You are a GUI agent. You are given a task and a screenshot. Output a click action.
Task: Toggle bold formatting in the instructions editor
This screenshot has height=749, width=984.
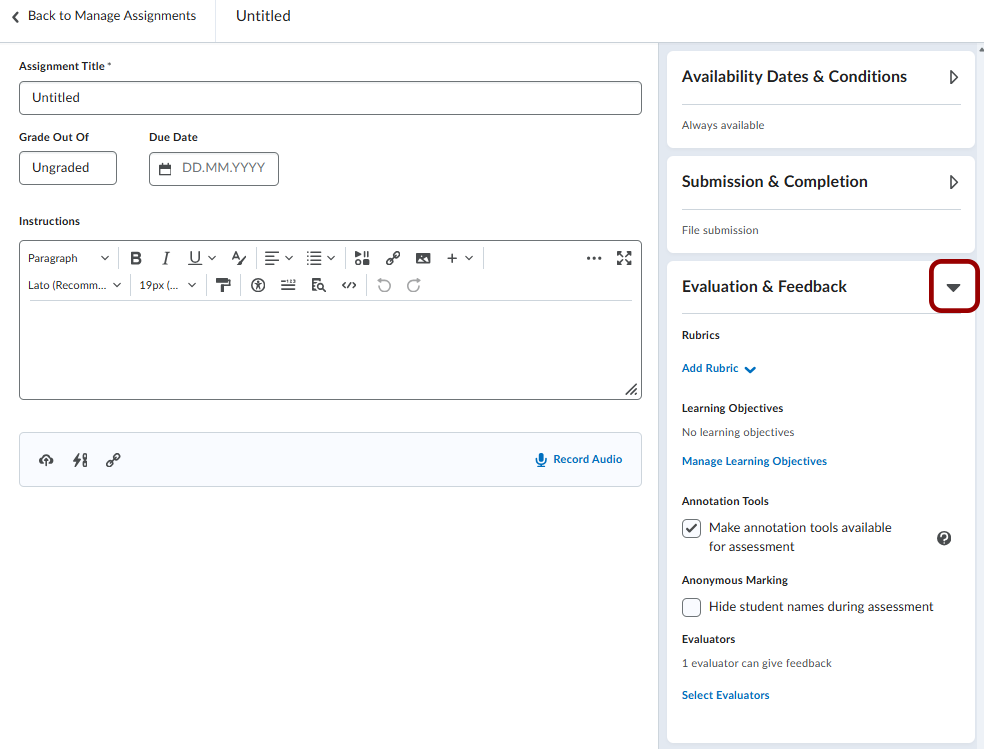136,258
